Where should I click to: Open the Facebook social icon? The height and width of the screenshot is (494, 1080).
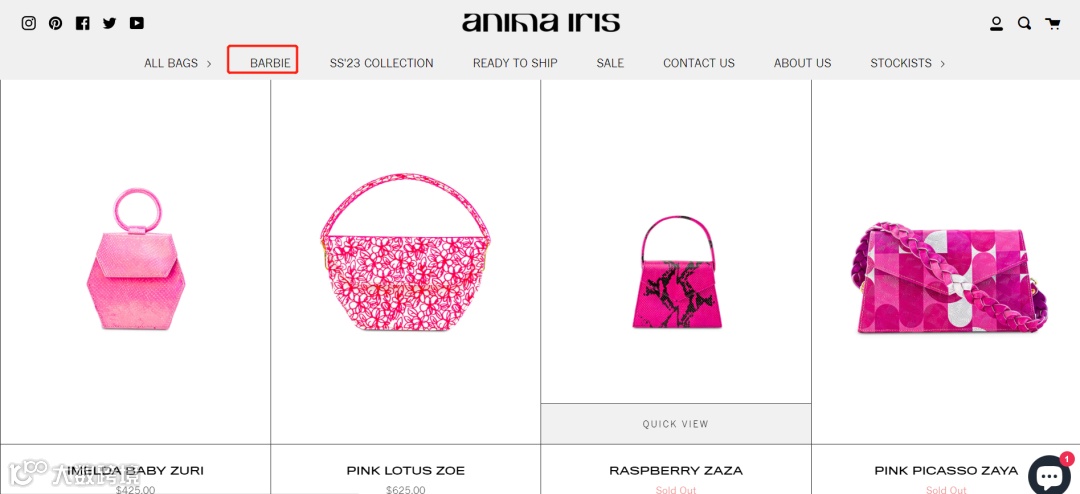[83, 23]
